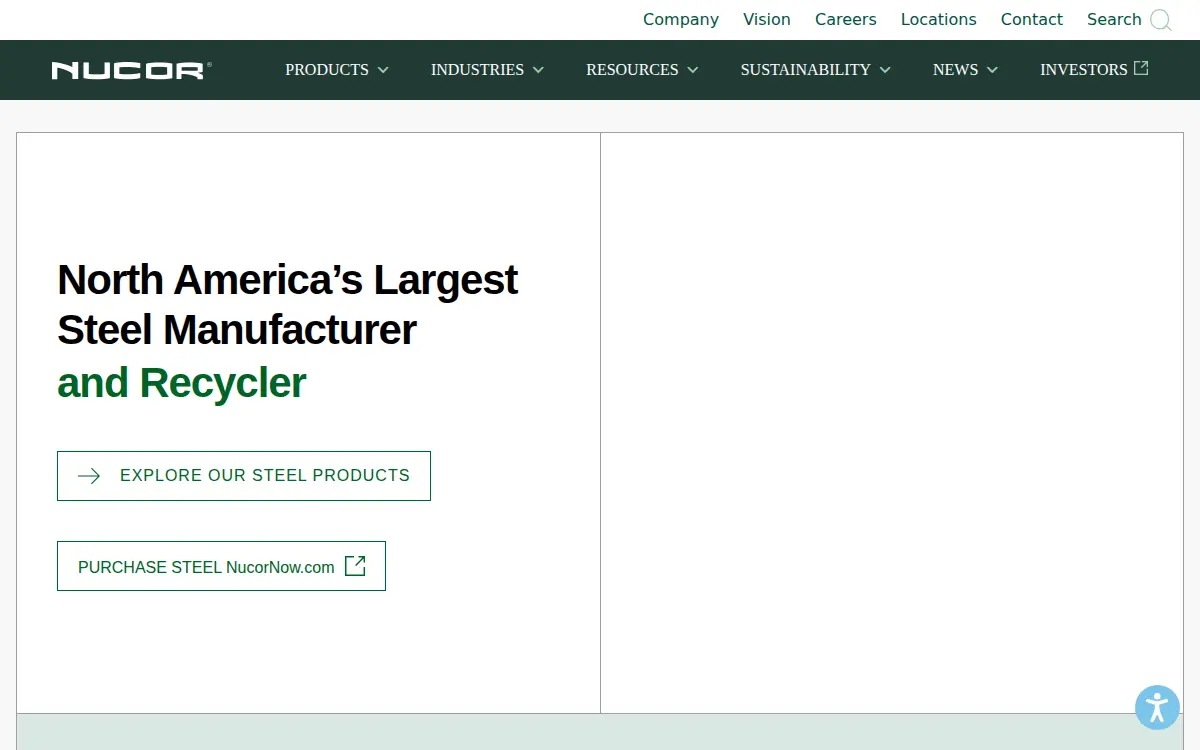
Task: Click Explore Our Steel Products
Action: (x=244, y=476)
